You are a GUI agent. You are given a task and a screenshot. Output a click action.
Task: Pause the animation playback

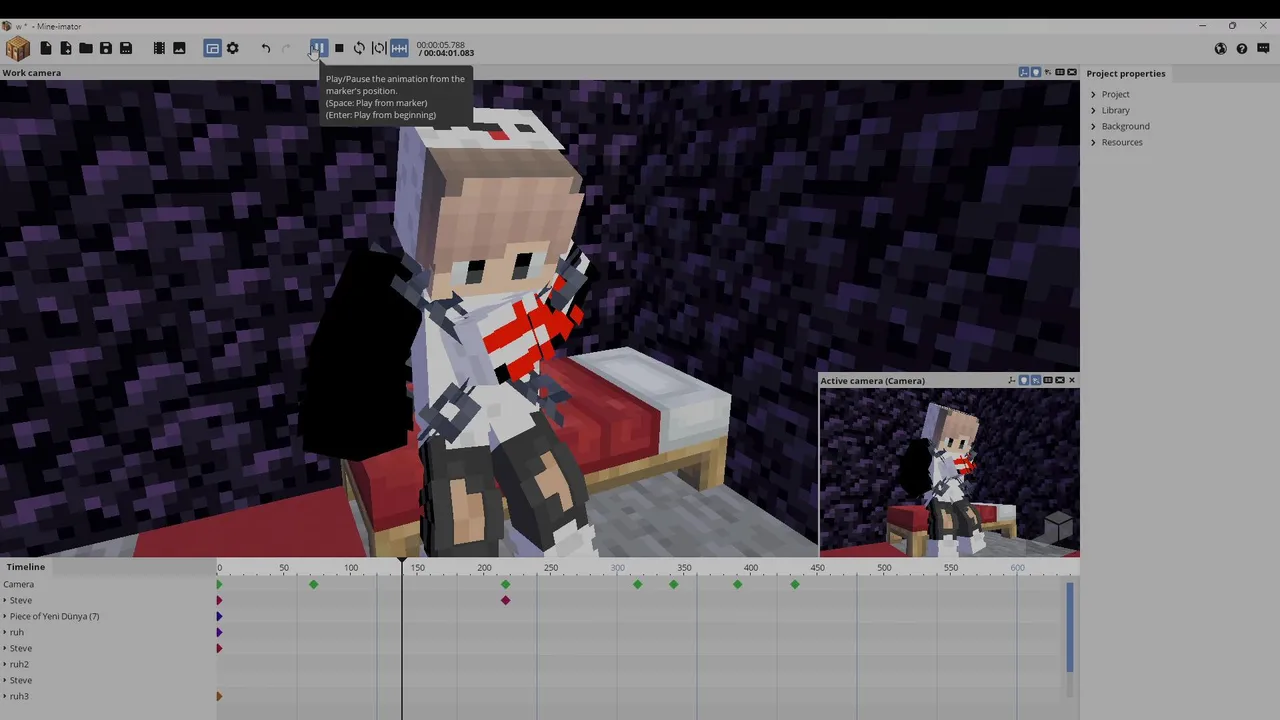(318, 48)
